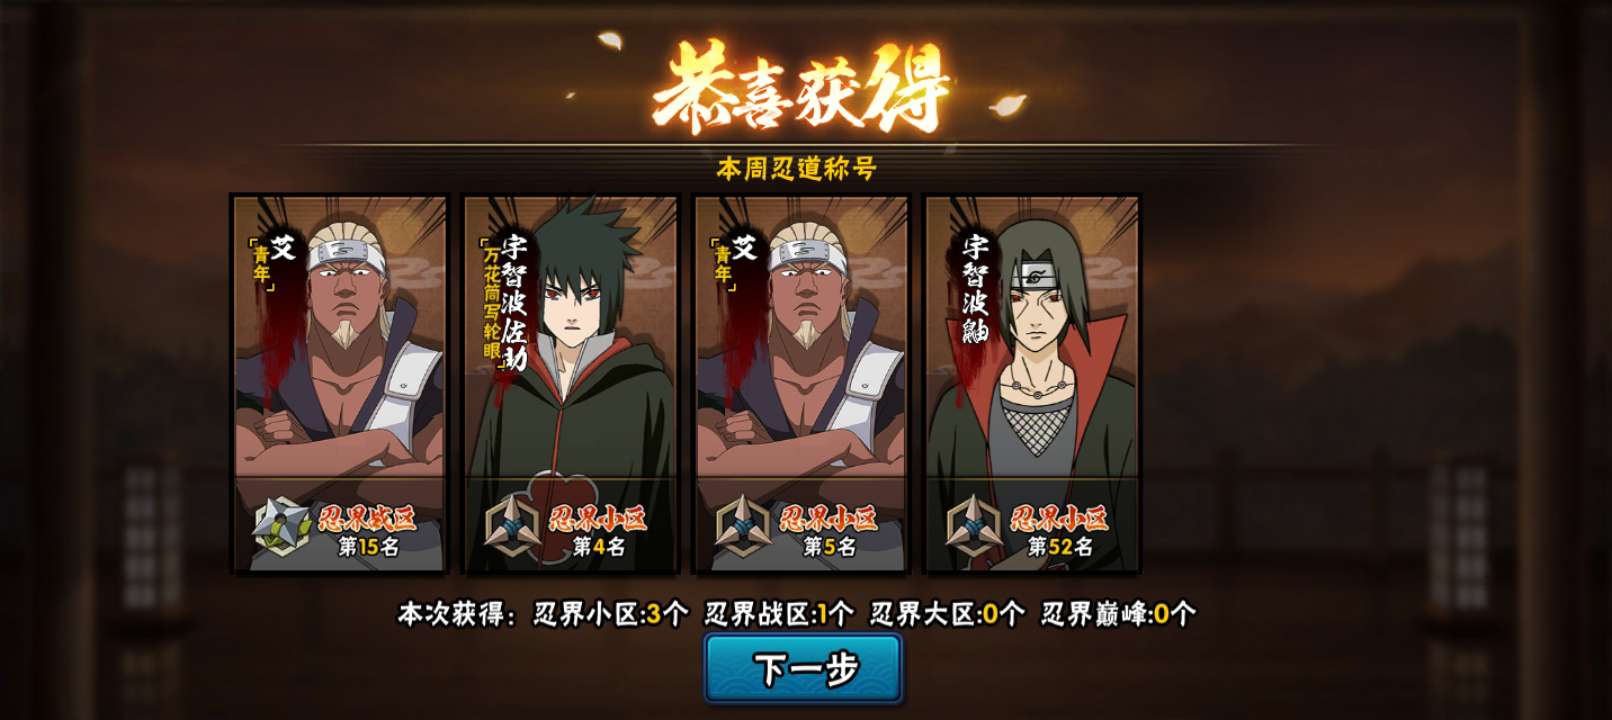
Task: Click the 万花筒写轮眼 vertical label
Action: click(491, 304)
